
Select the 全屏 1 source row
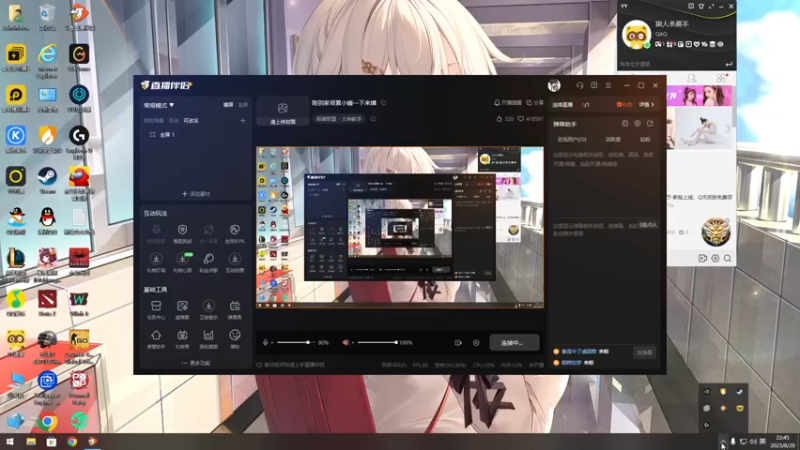(195, 135)
